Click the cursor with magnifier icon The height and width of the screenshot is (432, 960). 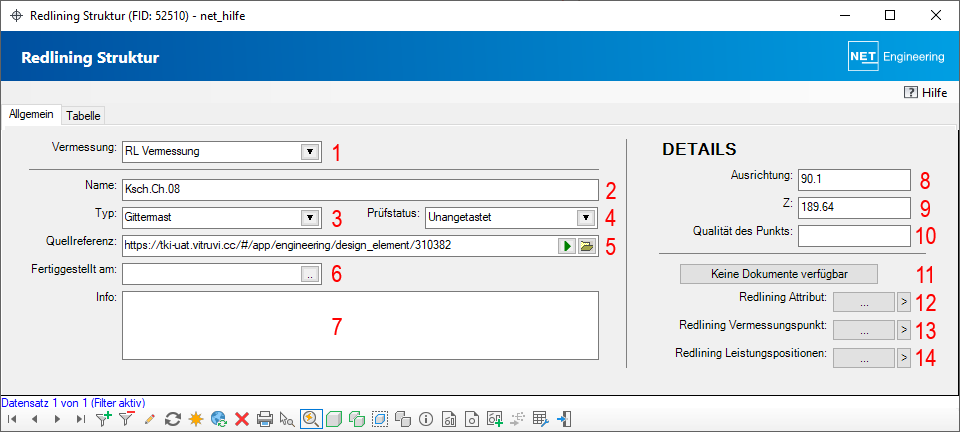(x=287, y=419)
